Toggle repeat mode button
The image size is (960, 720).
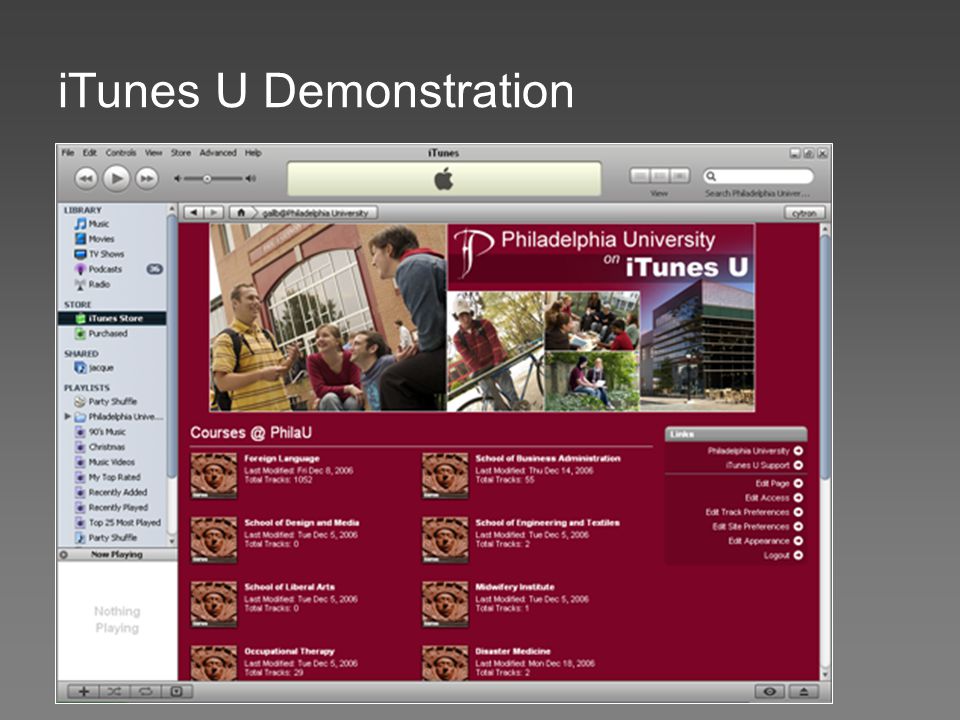click(146, 692)
